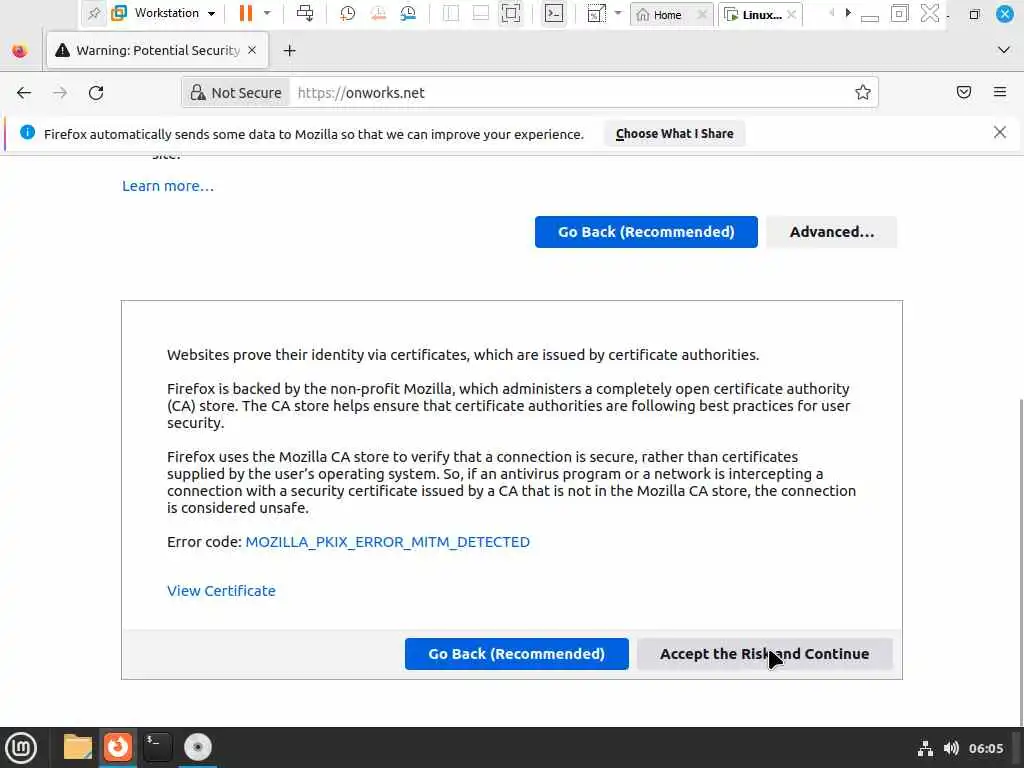Click Accept the Risk and Continue
The height and width of the screenshot is (768, 1024).
(764, 654)
